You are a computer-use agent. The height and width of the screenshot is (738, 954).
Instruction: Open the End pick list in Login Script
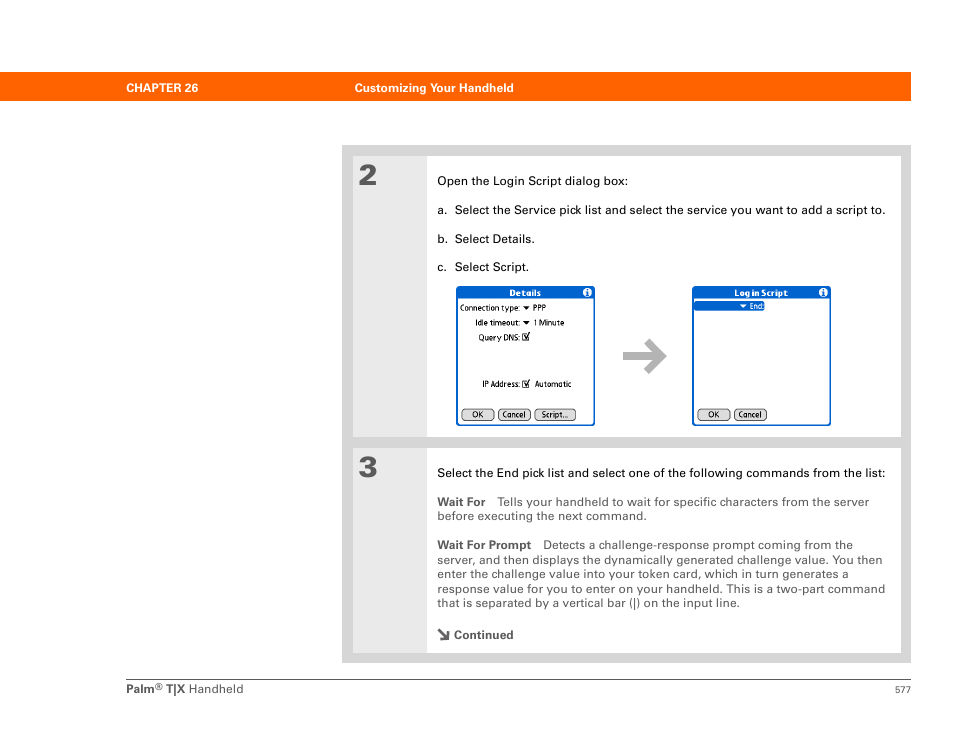(x=752, y=306)
